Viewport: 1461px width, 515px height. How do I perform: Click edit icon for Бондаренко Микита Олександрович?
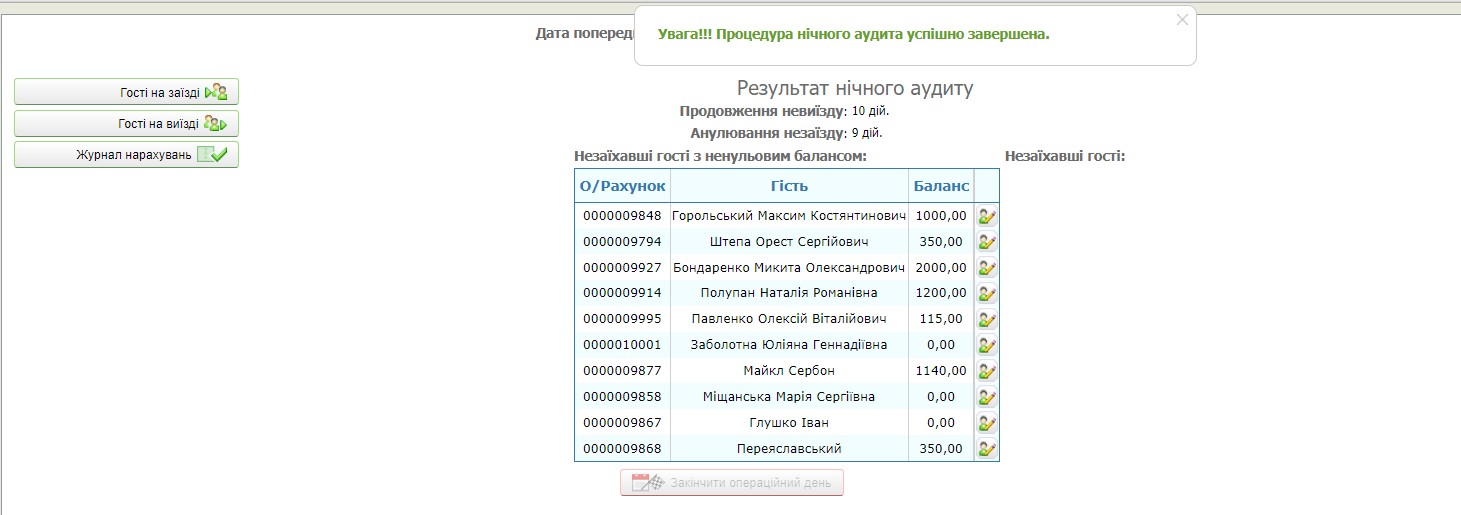[987, 268]
